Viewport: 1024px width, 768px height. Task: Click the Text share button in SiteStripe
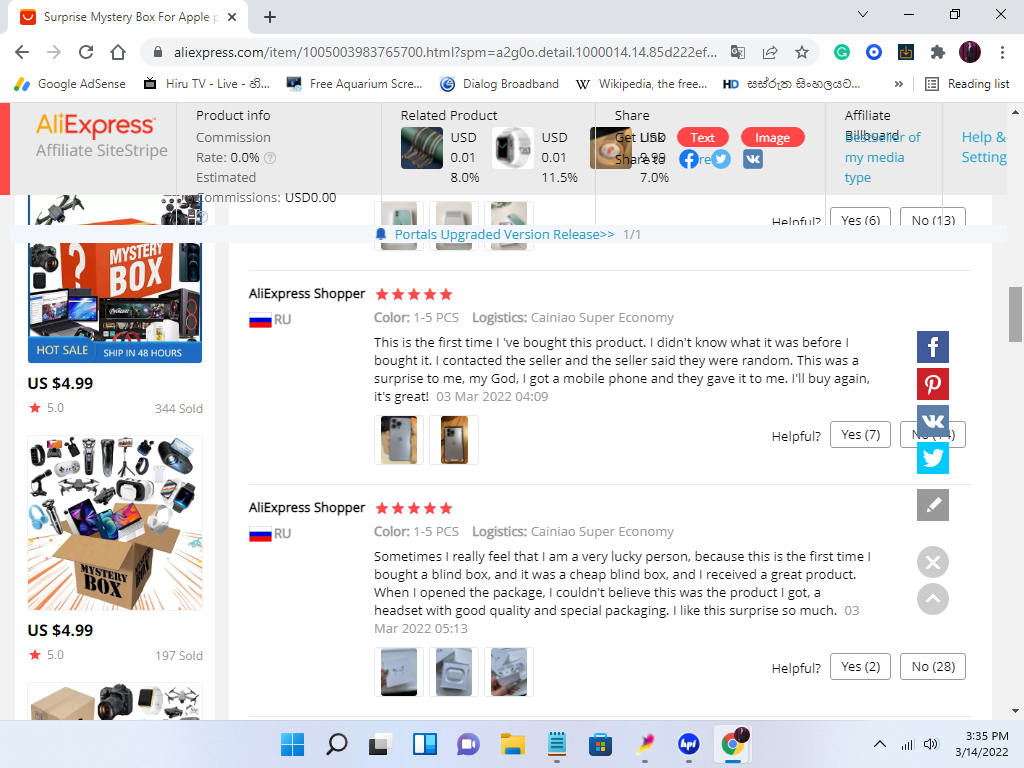coord(703,137)
